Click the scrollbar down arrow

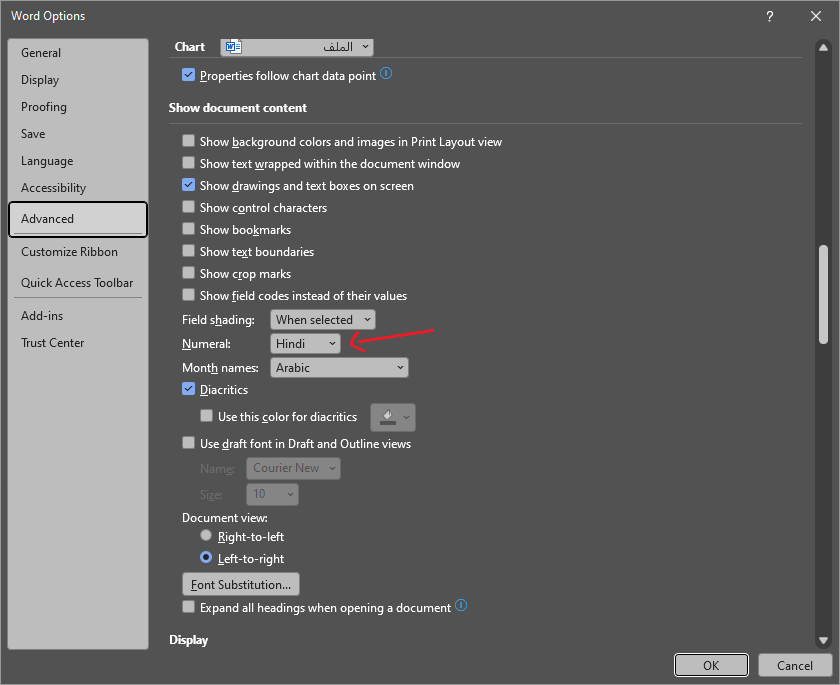[x=823, y=641]
